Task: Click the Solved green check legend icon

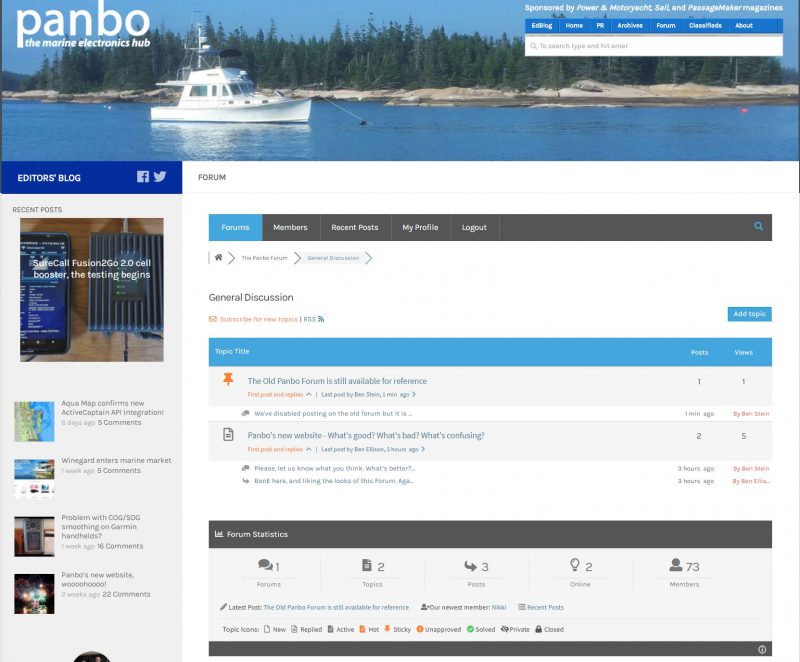Action: [470, 629]
